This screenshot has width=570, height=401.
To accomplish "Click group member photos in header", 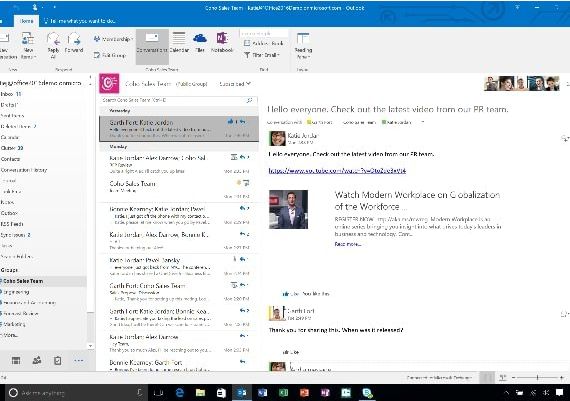I will (522, 83).
